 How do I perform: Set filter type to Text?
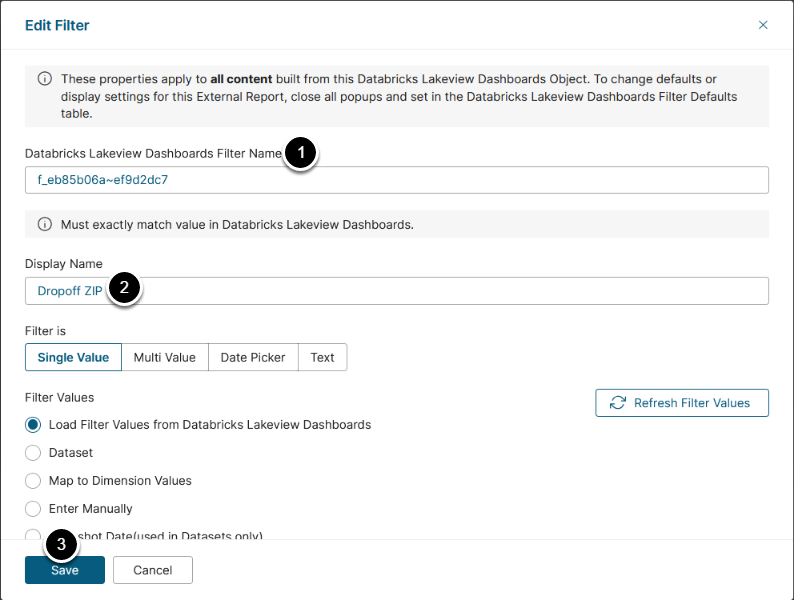point(322,357)
